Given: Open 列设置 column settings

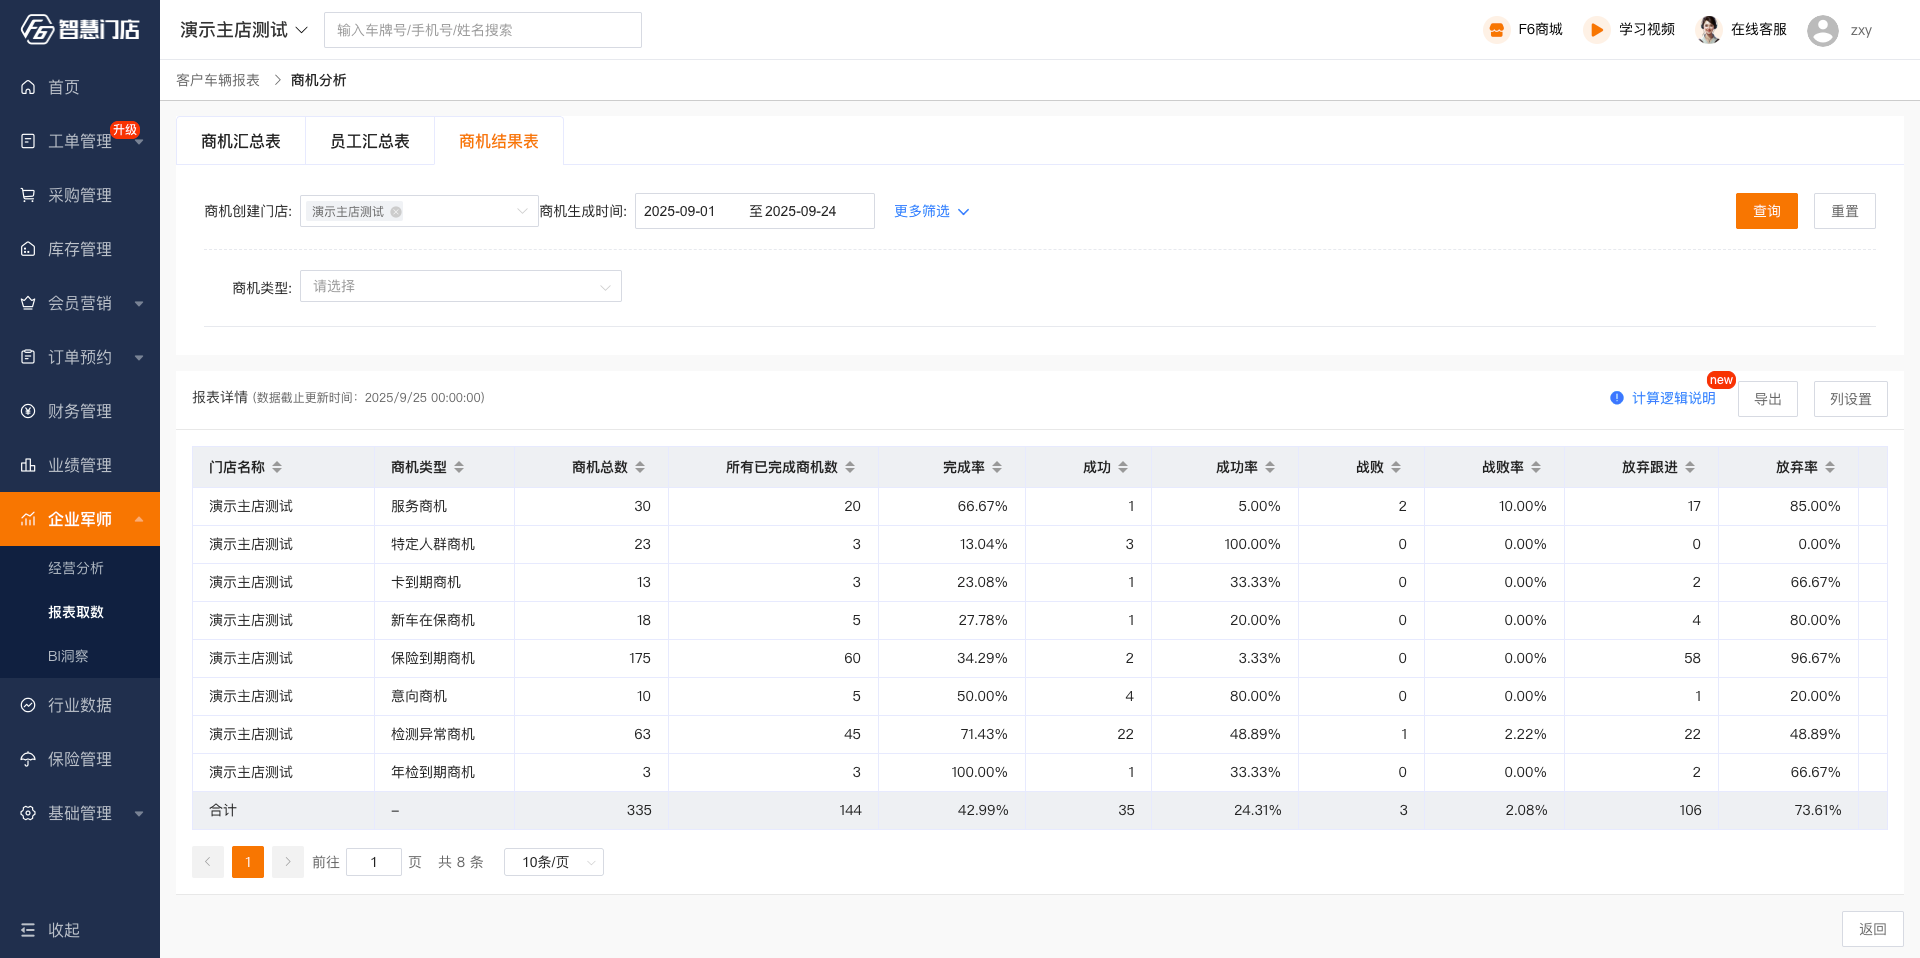Looking at the screenshot, I should click(x=1851, y=399).
